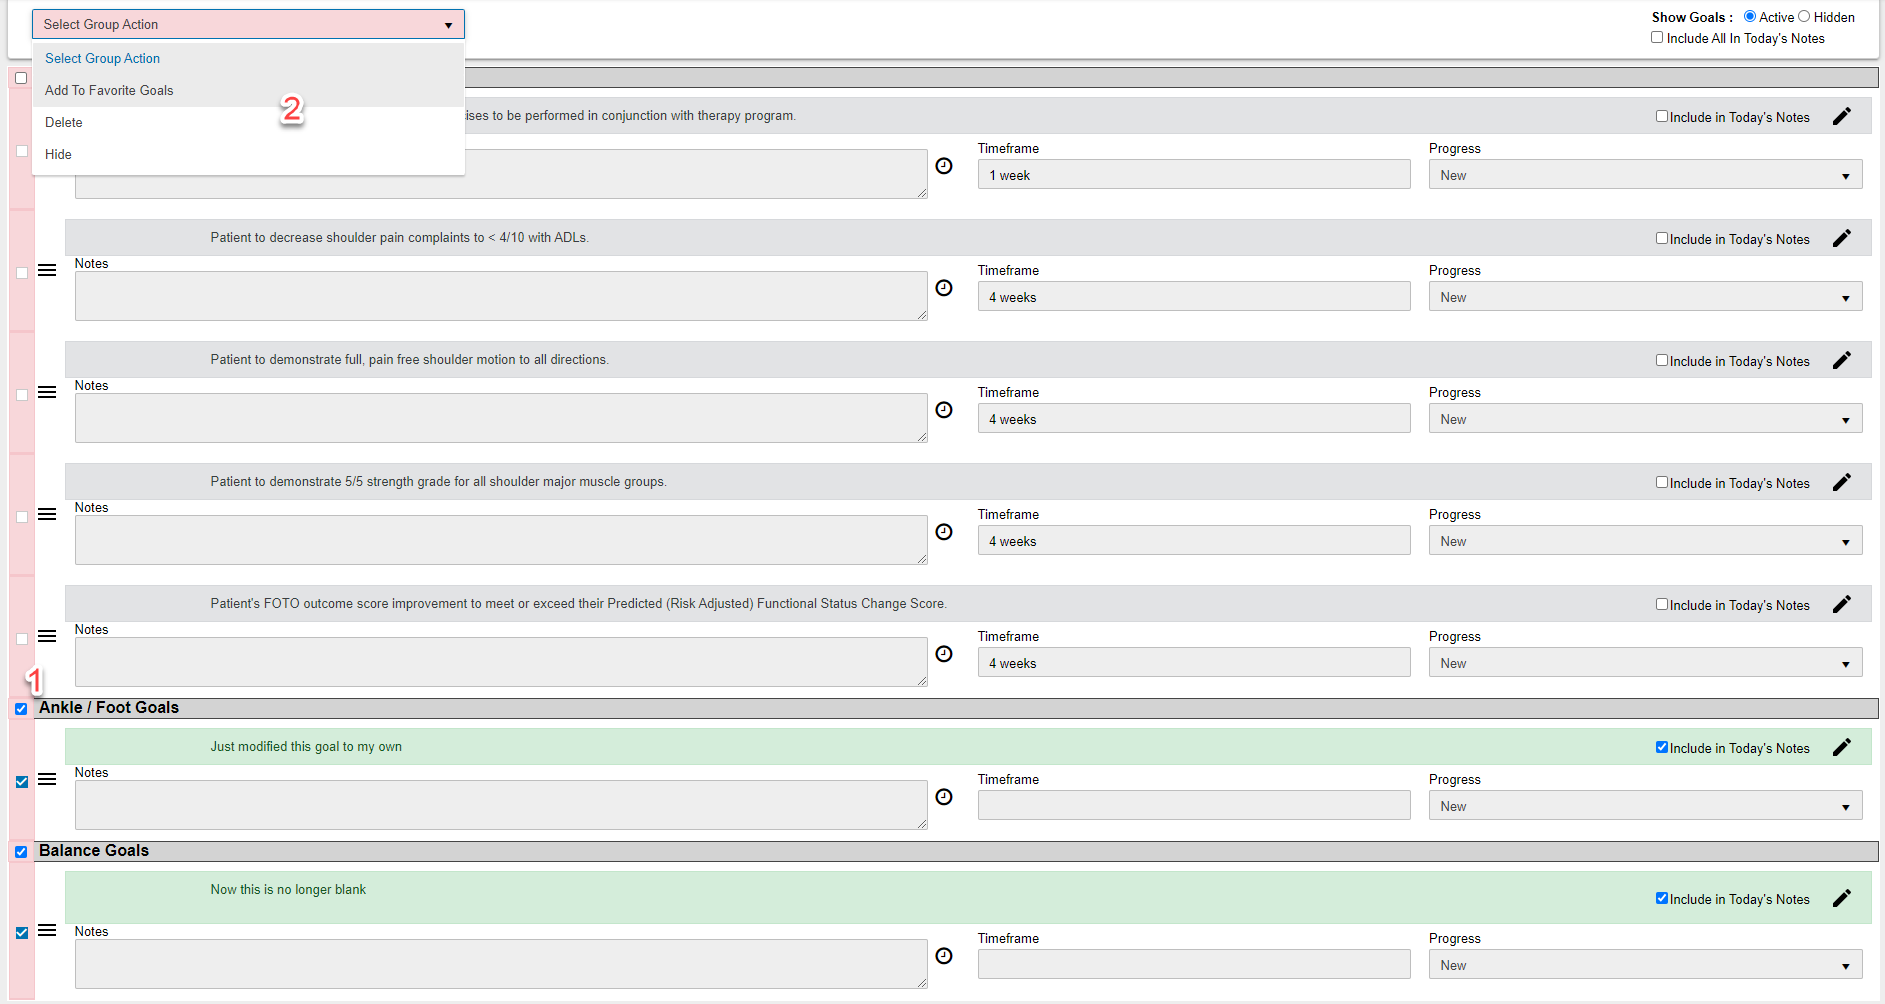
Task: Click the clock icon for the Balance Goals note
Action: point(944,956)
